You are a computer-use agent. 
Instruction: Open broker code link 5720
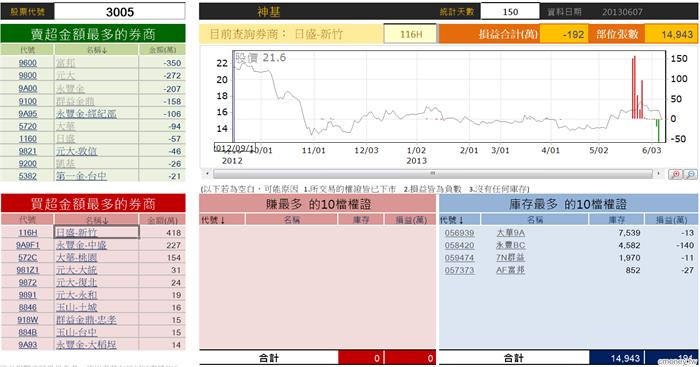pyautogui.click(x=28, y=126)
